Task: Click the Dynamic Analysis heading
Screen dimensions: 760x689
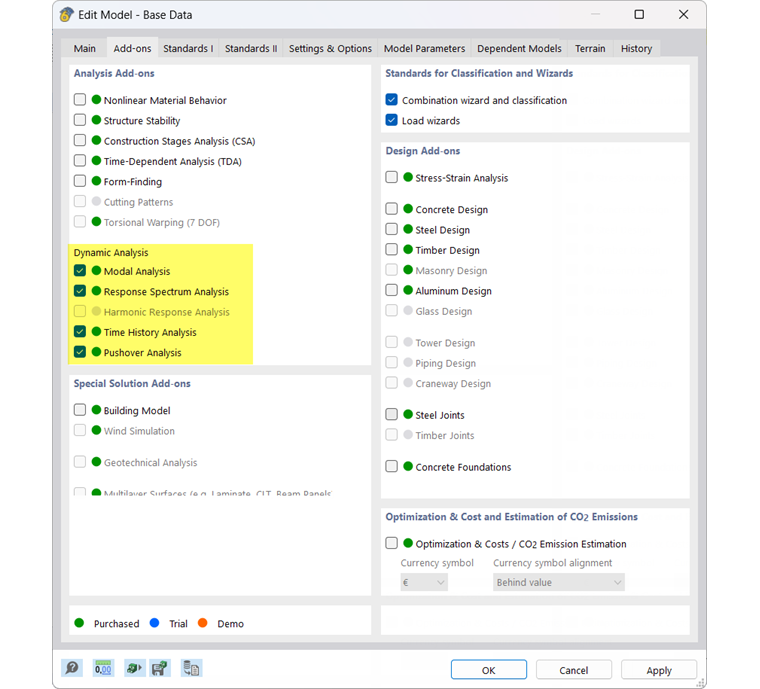Action: click(111, 252)
